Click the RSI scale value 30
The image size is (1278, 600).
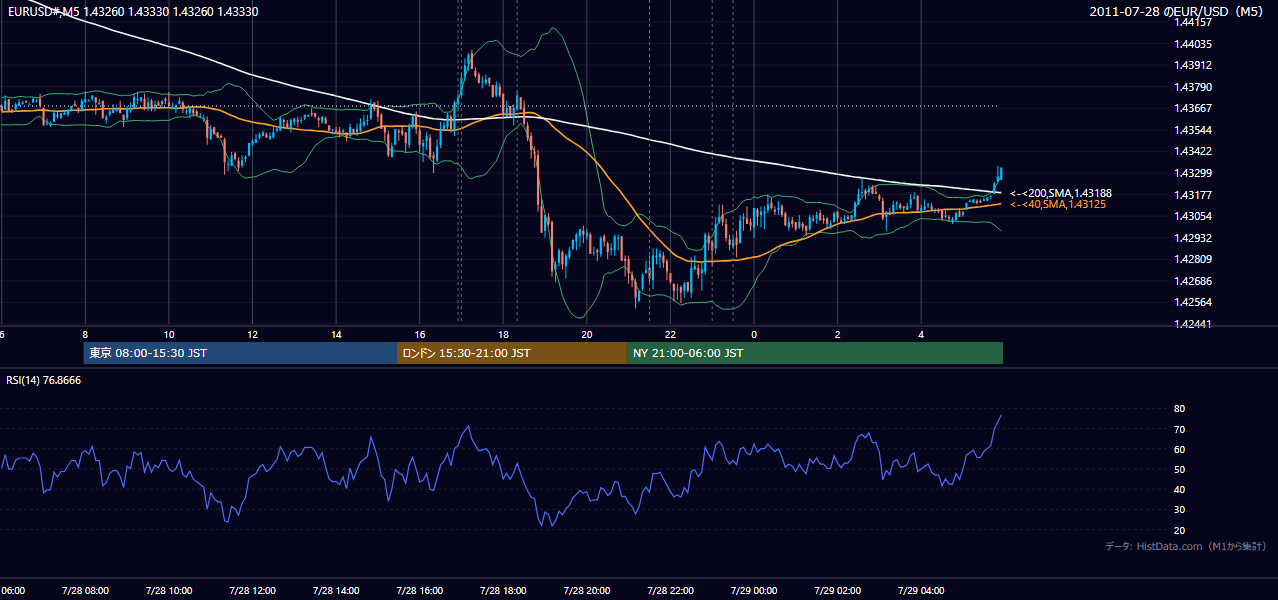tap(1179, 509)
